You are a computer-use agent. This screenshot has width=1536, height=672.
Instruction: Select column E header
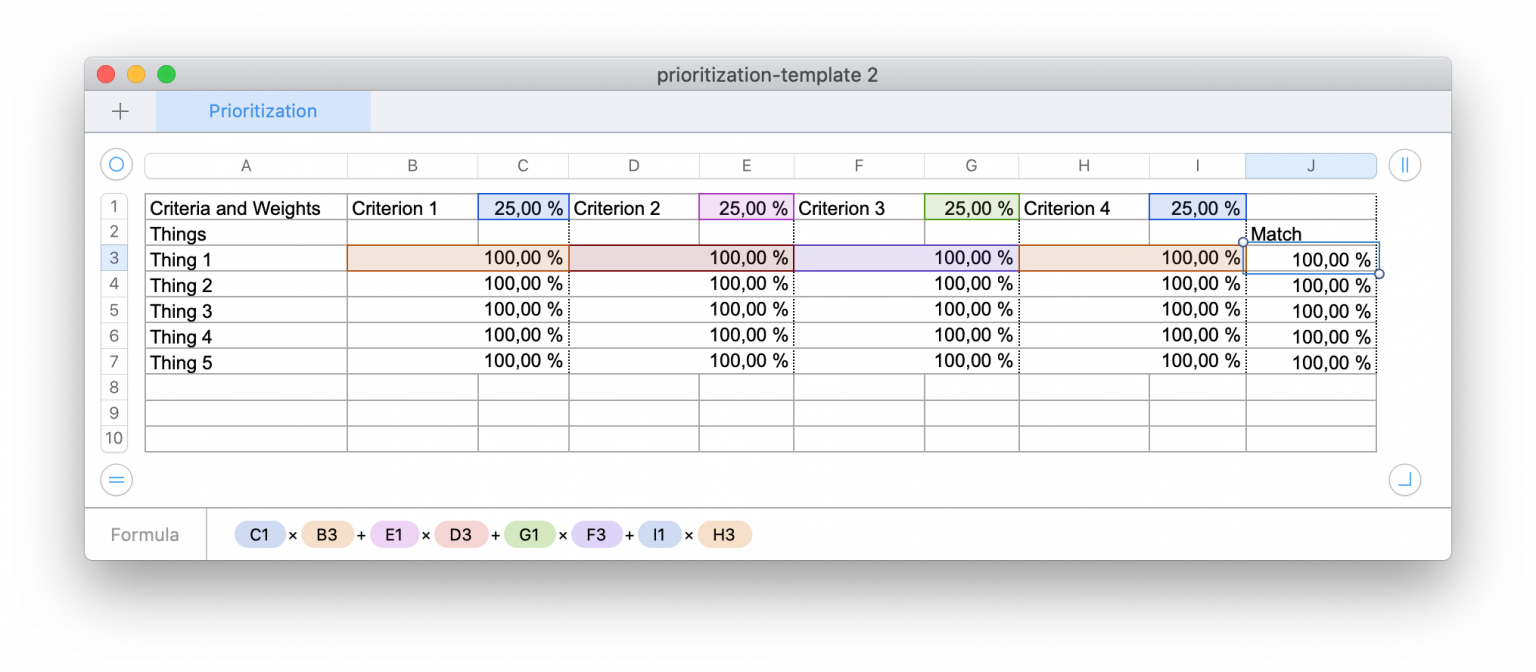coord(746,166)
